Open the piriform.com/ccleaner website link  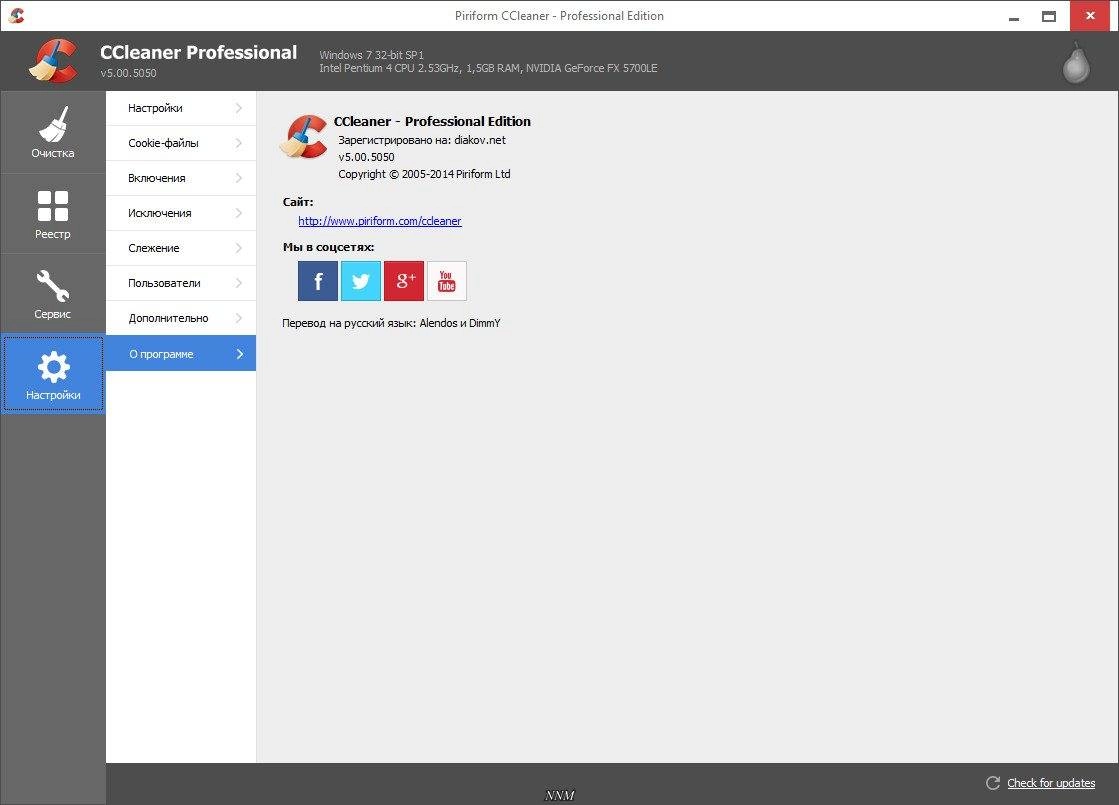pyautogui.click(x=380, y=221)
